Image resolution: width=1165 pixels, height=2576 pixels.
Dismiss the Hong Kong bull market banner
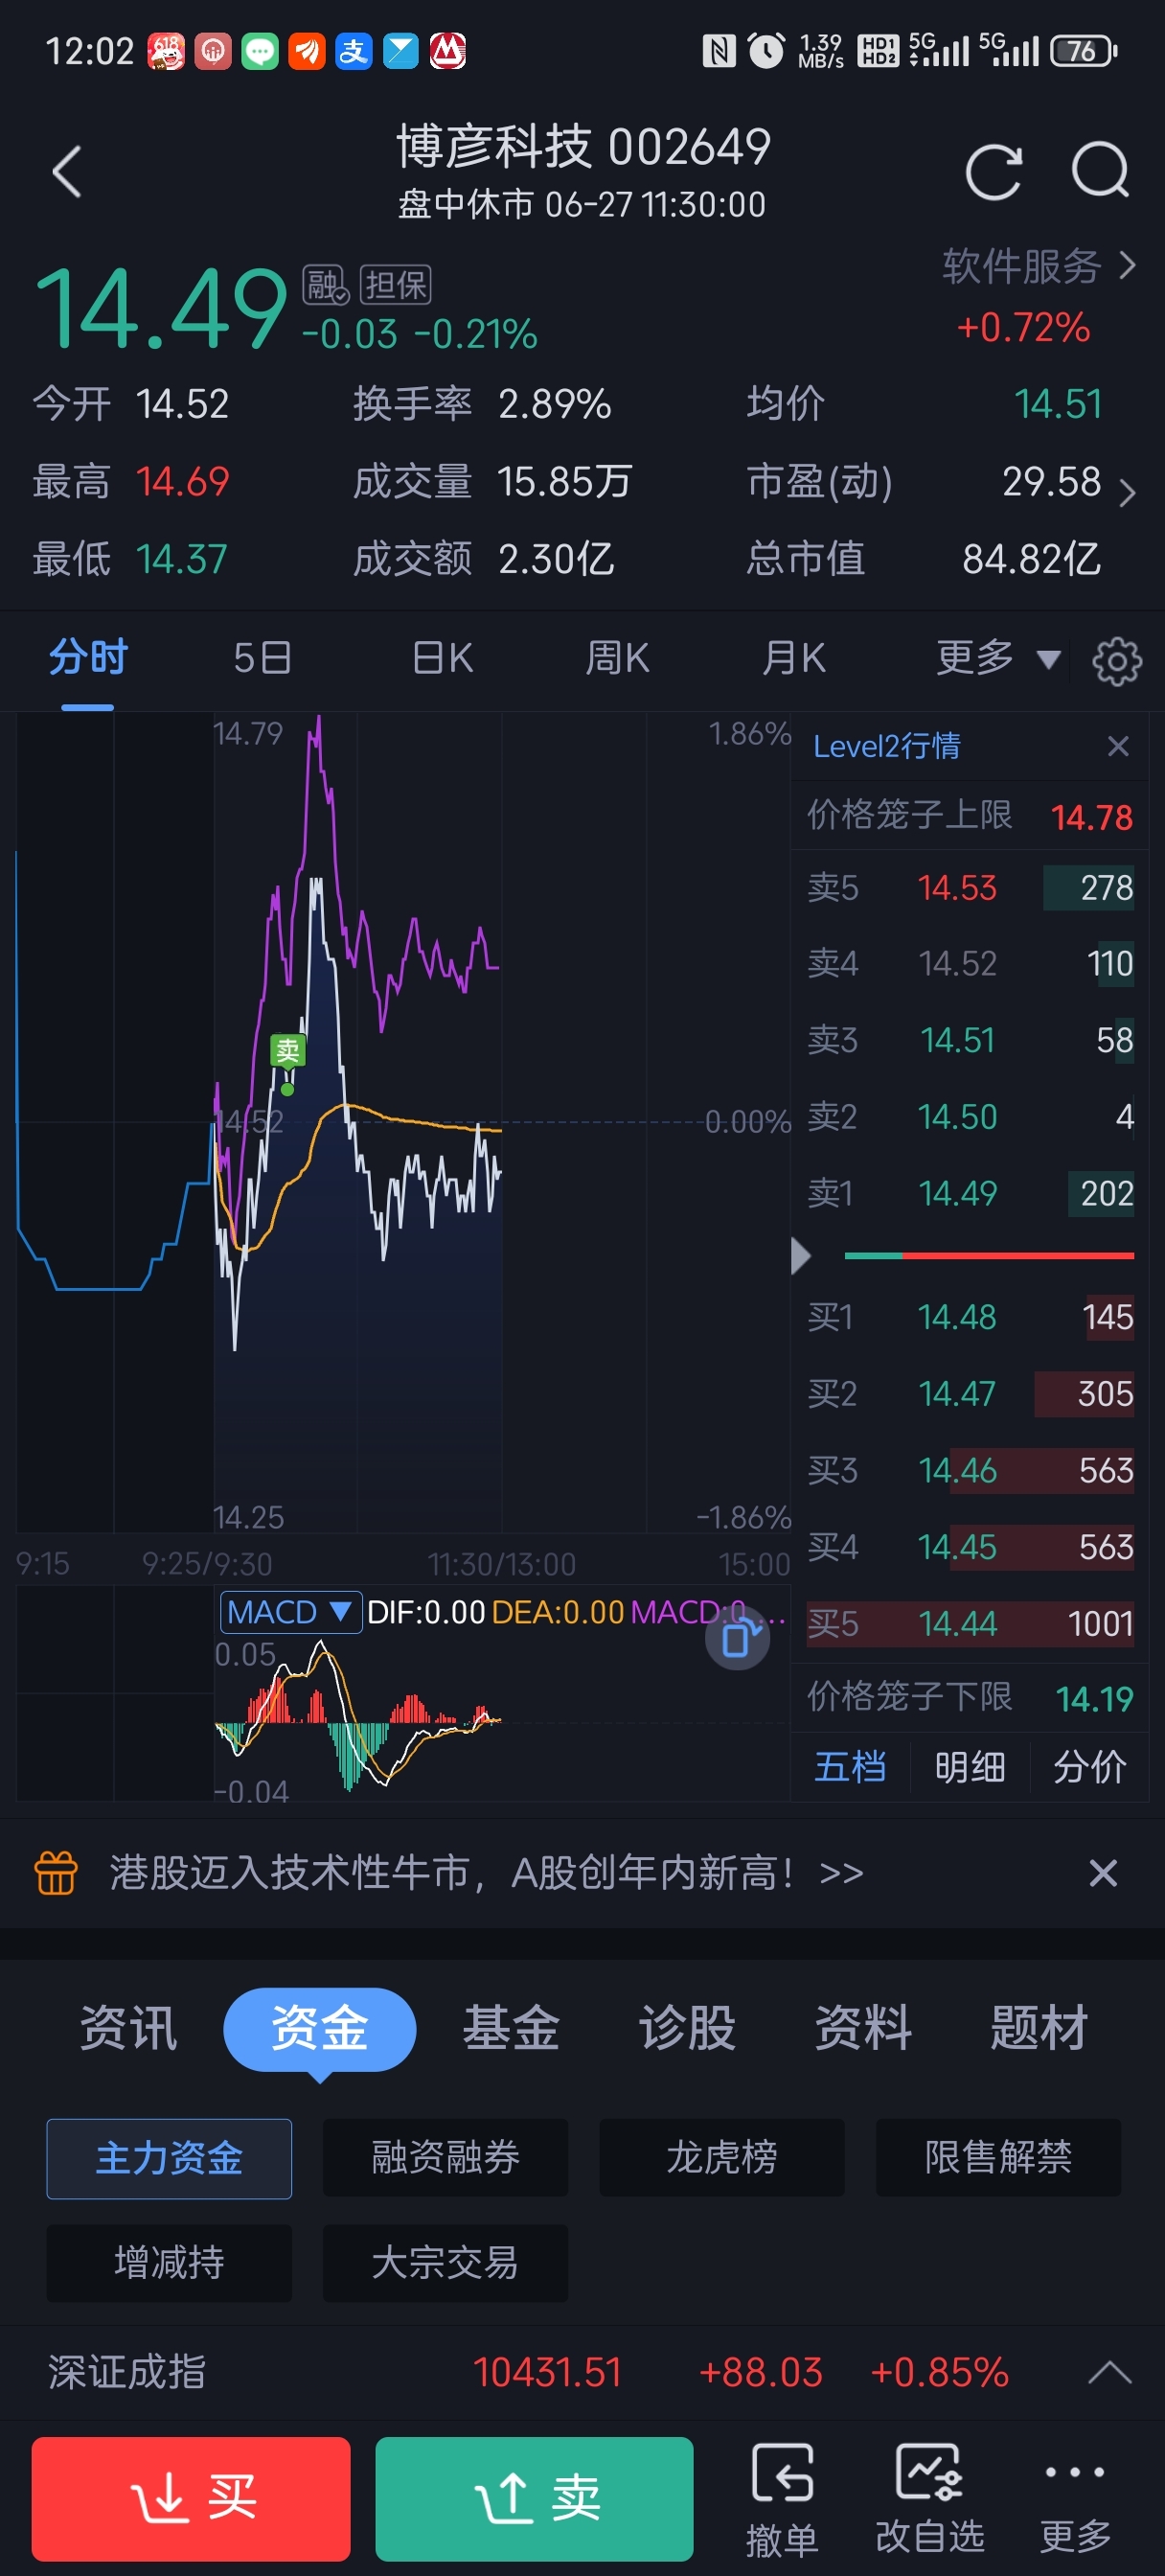(x=1102, y=1872)
